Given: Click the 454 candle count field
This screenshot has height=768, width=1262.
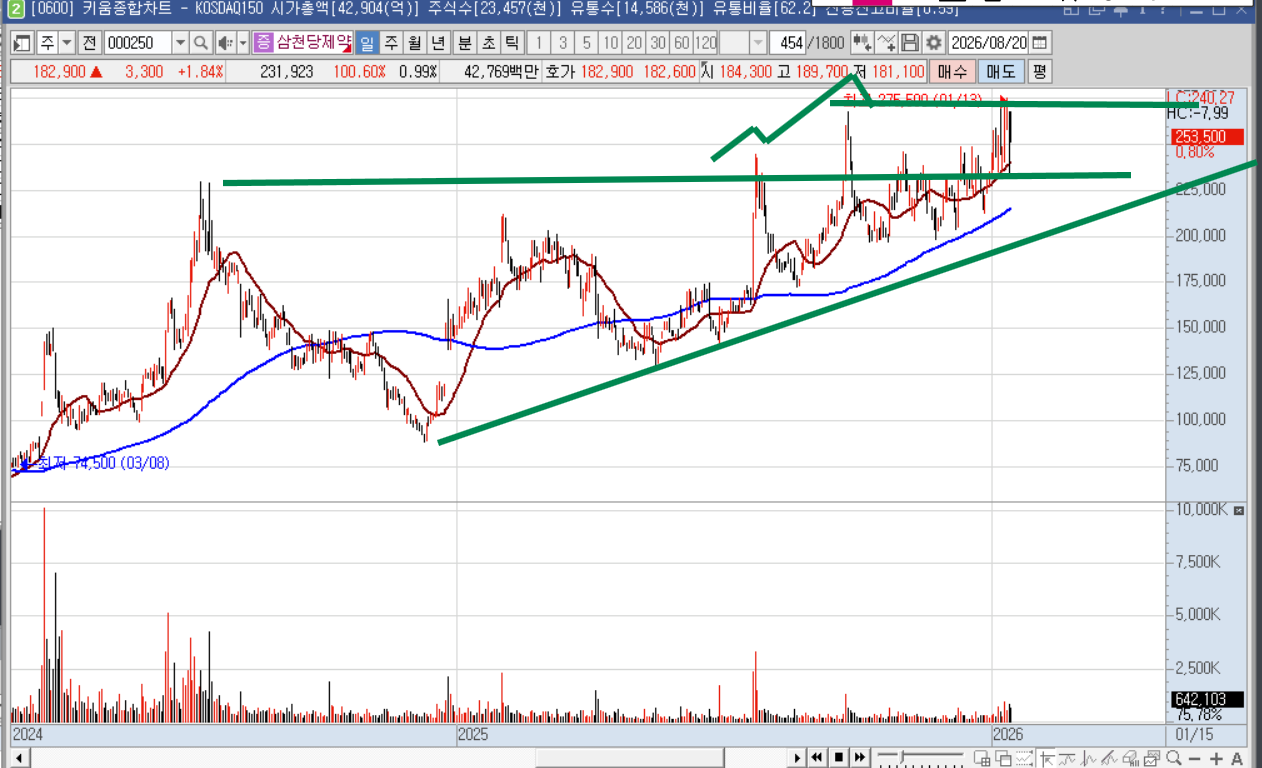Looking at the screenshot, I should 789,43.
